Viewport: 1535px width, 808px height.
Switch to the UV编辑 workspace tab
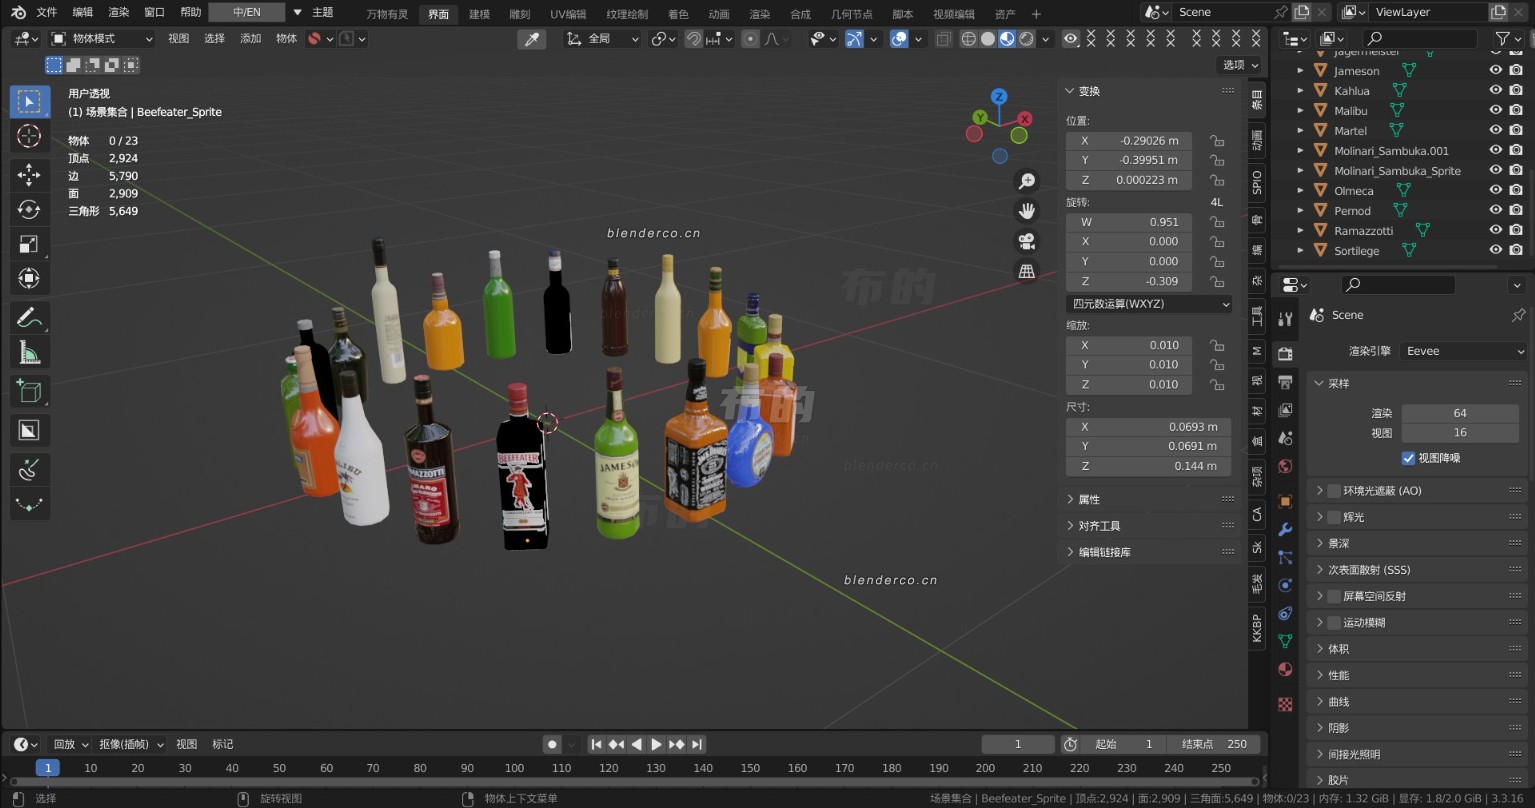click(x=568, y=14)
